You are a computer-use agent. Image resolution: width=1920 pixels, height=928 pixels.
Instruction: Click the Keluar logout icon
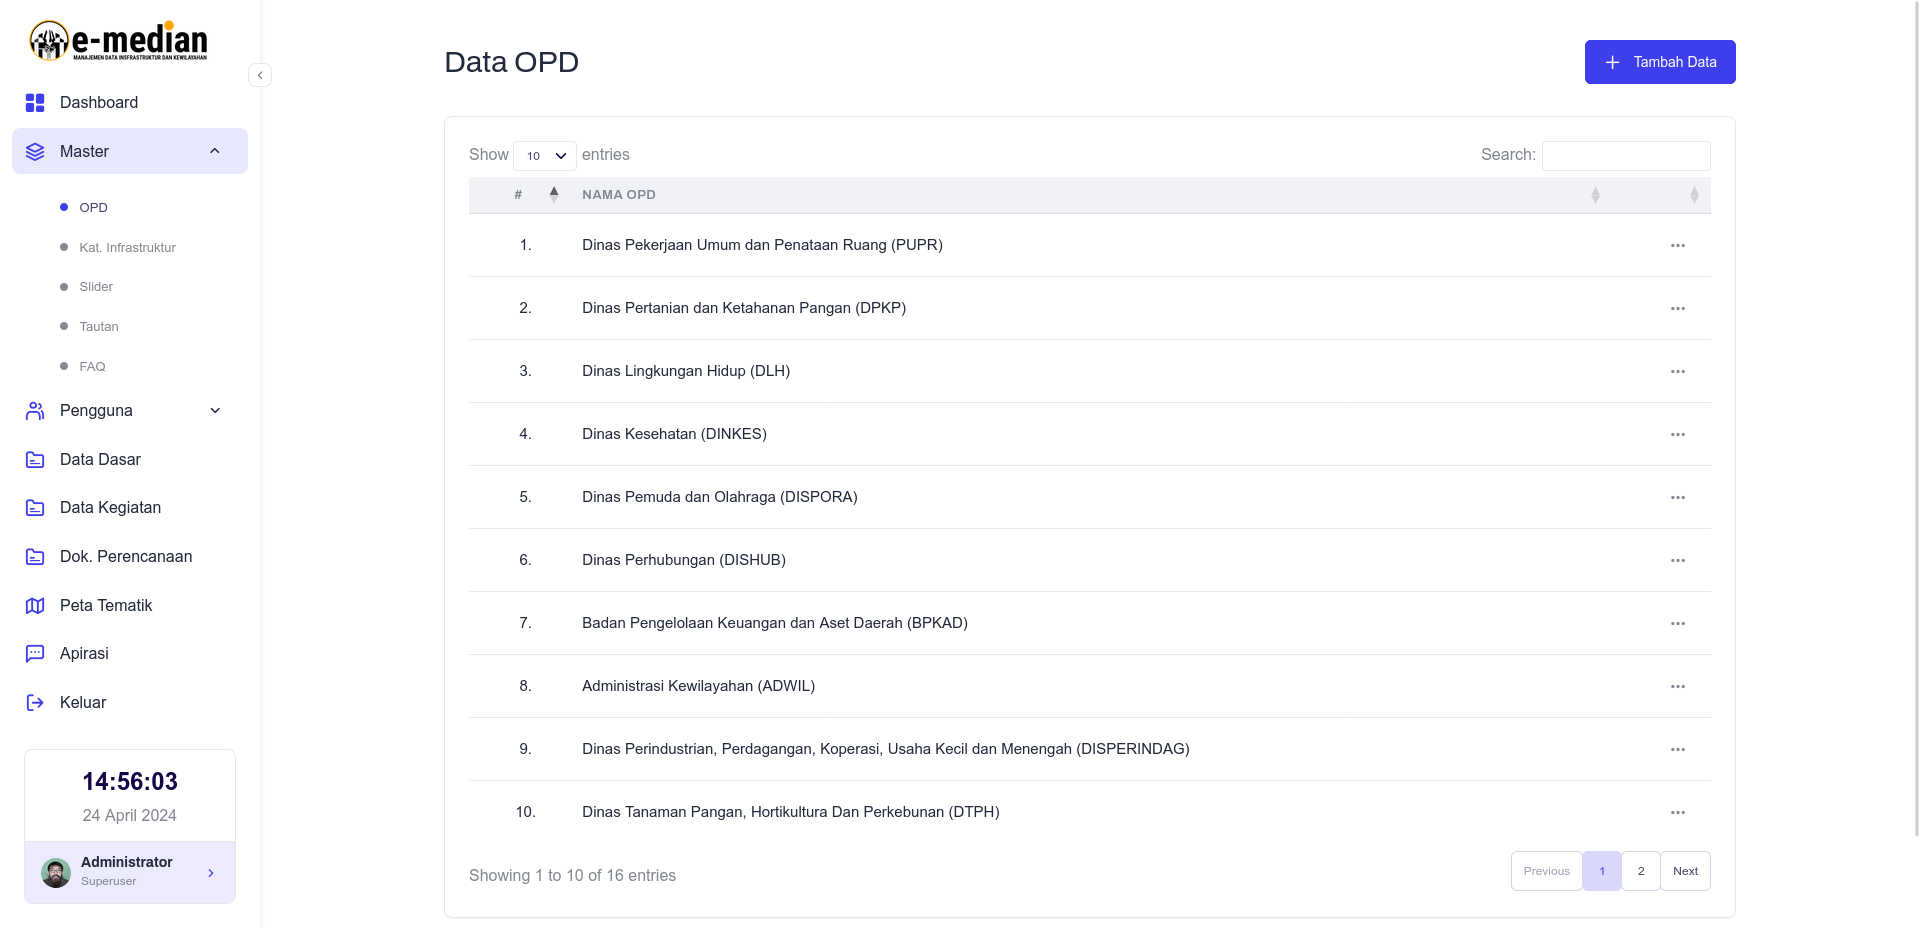[x=35, y=703]
